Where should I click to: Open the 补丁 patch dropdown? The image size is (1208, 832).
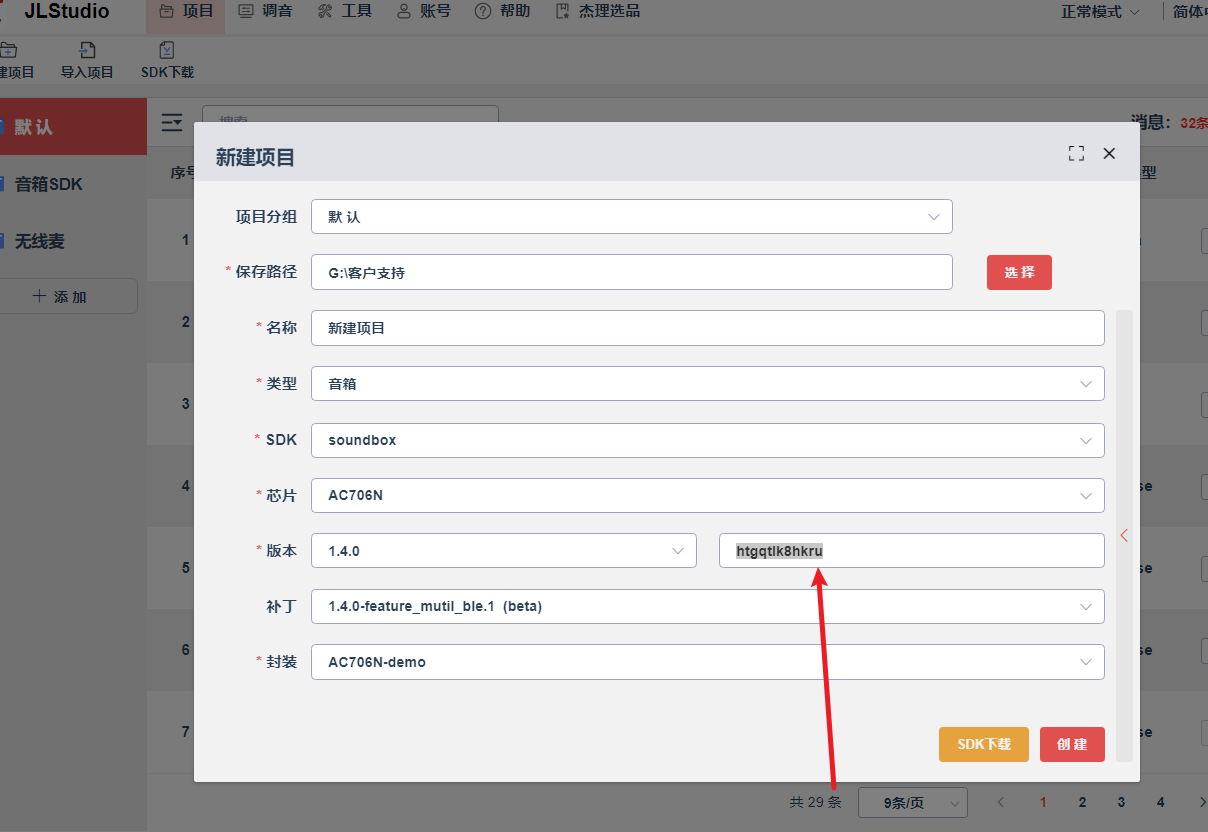[x=708, y=606]
